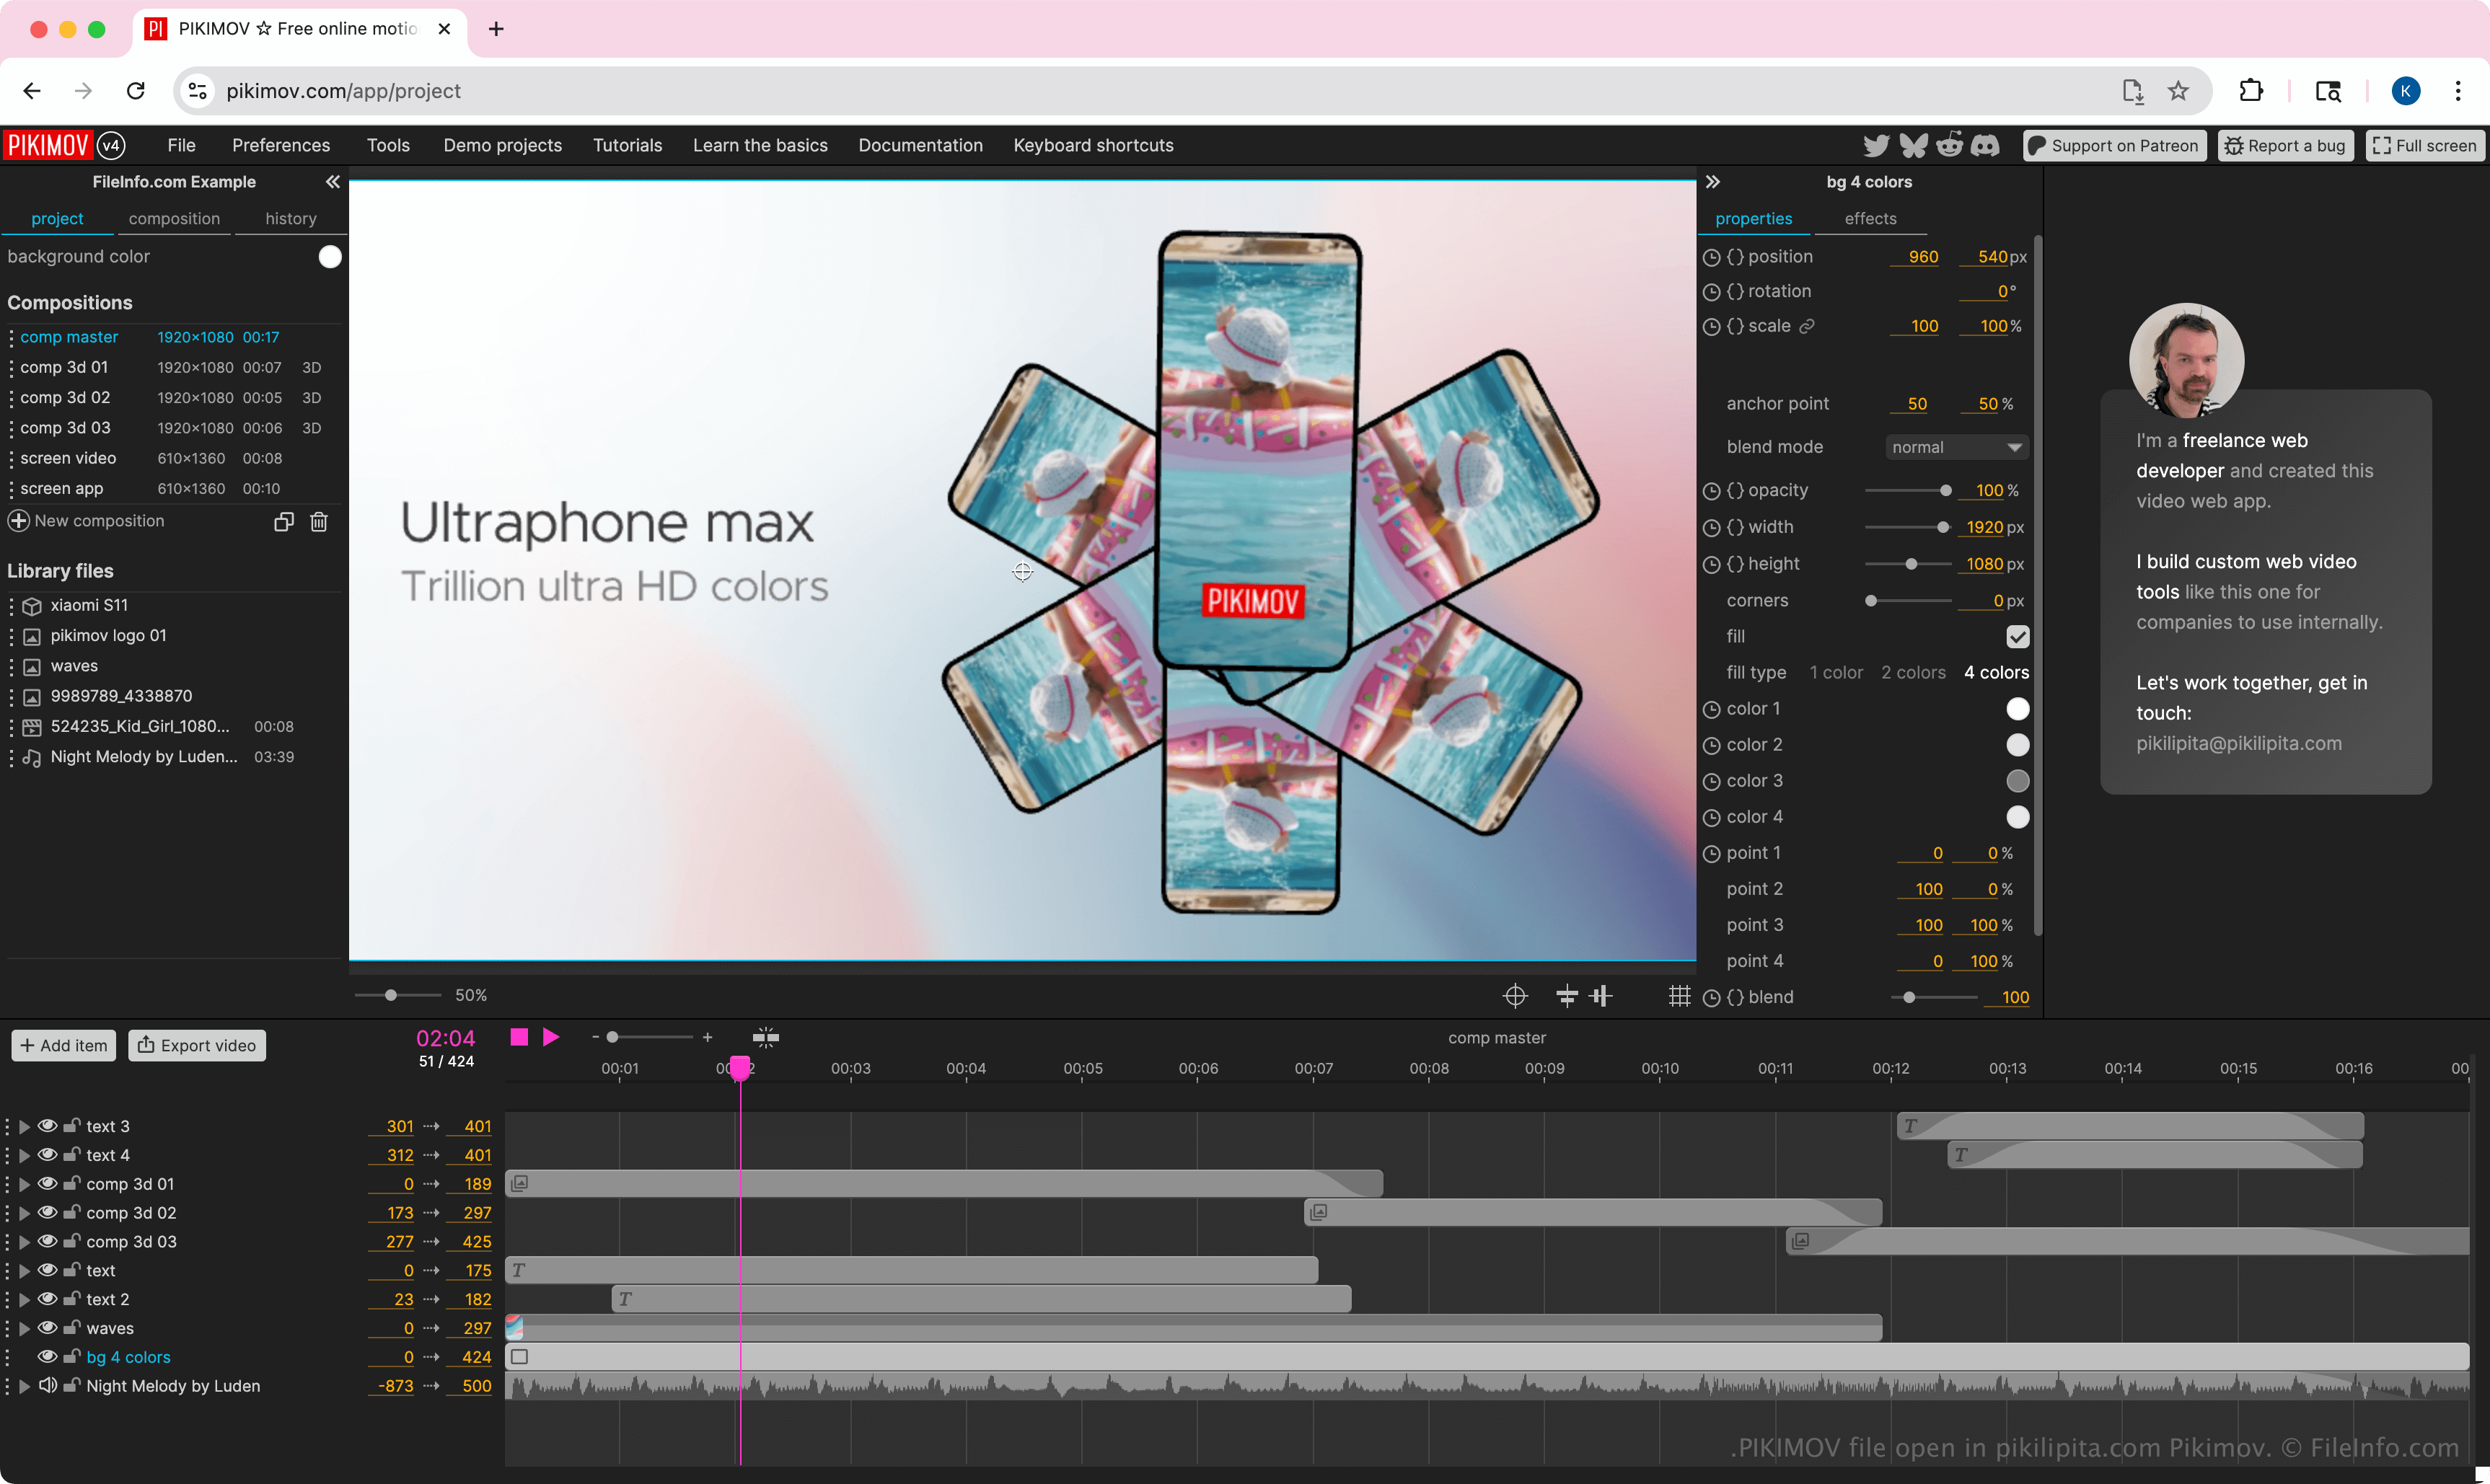
Task: Toggle color 1 keyframe stopwatch
Action: 1712,710
